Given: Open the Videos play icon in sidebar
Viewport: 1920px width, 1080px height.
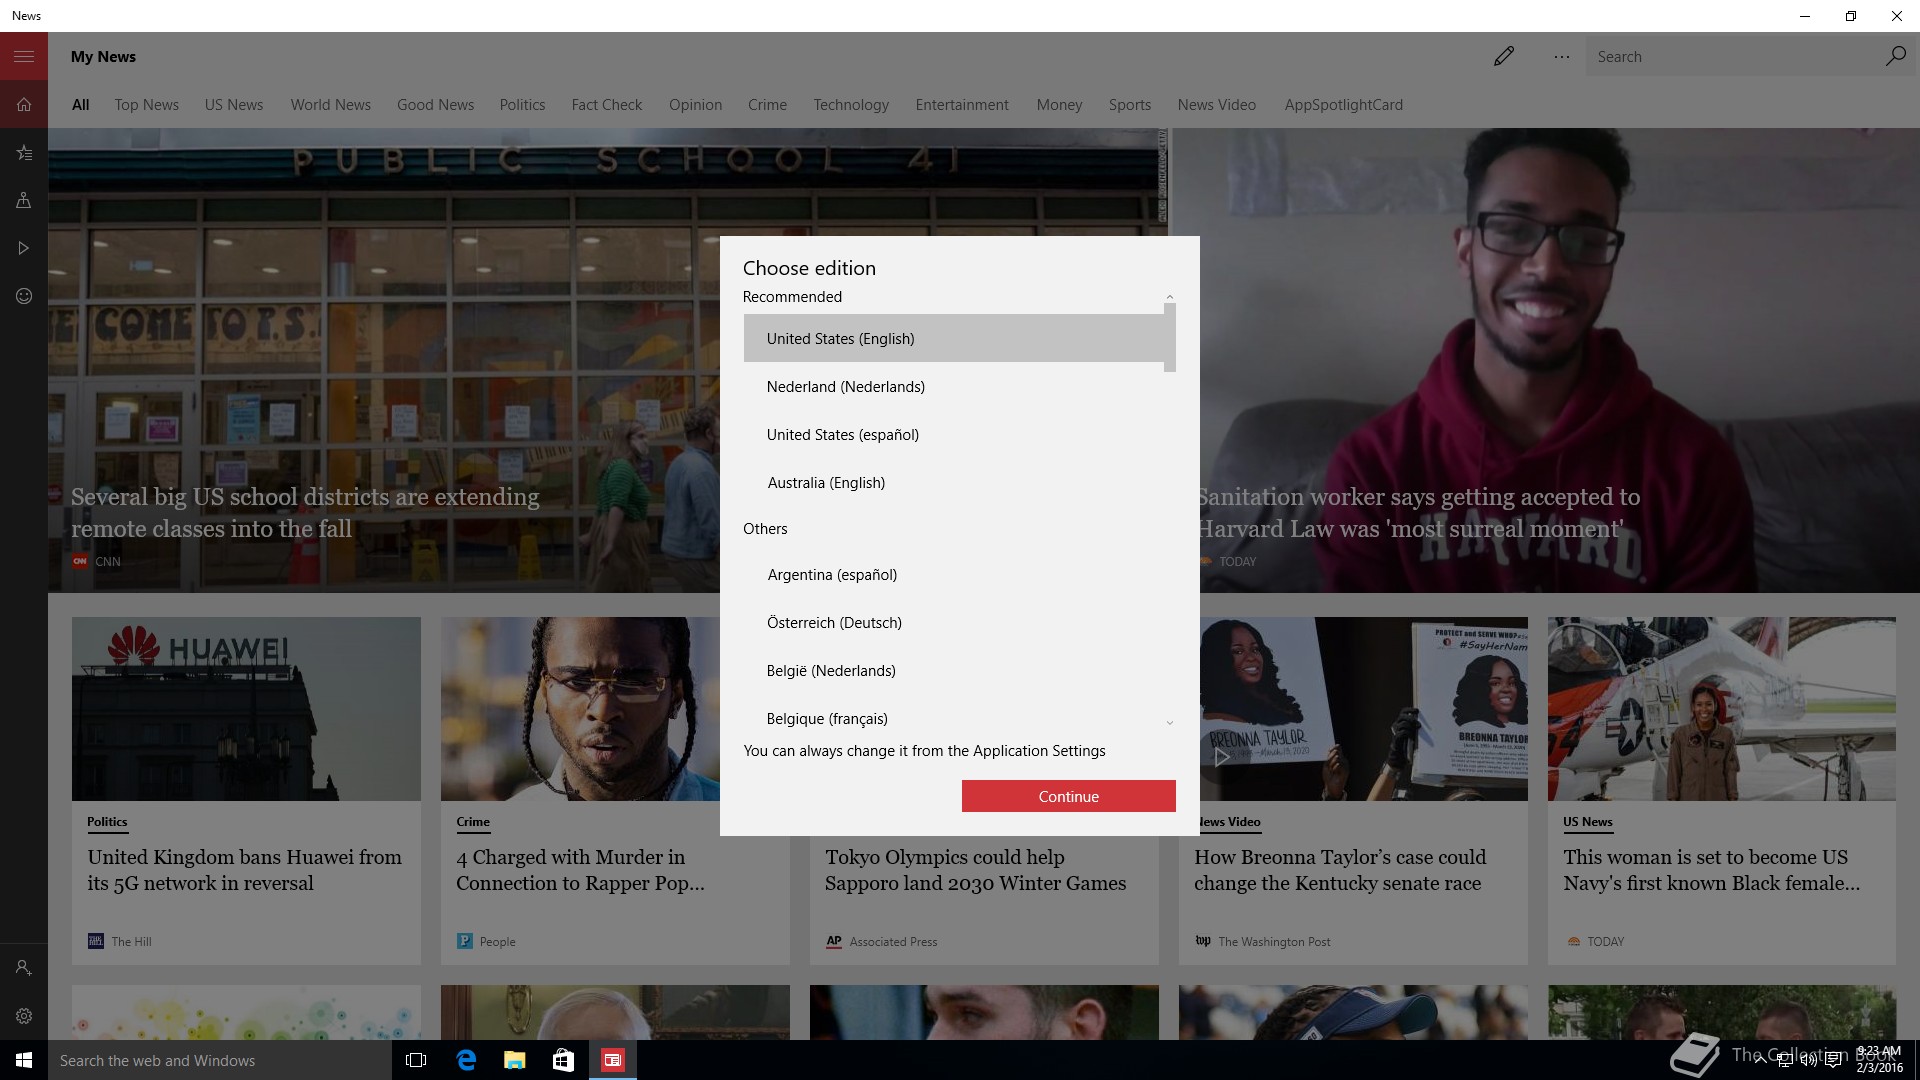Looking at the screenshot, I should click(x=24, y=248).
